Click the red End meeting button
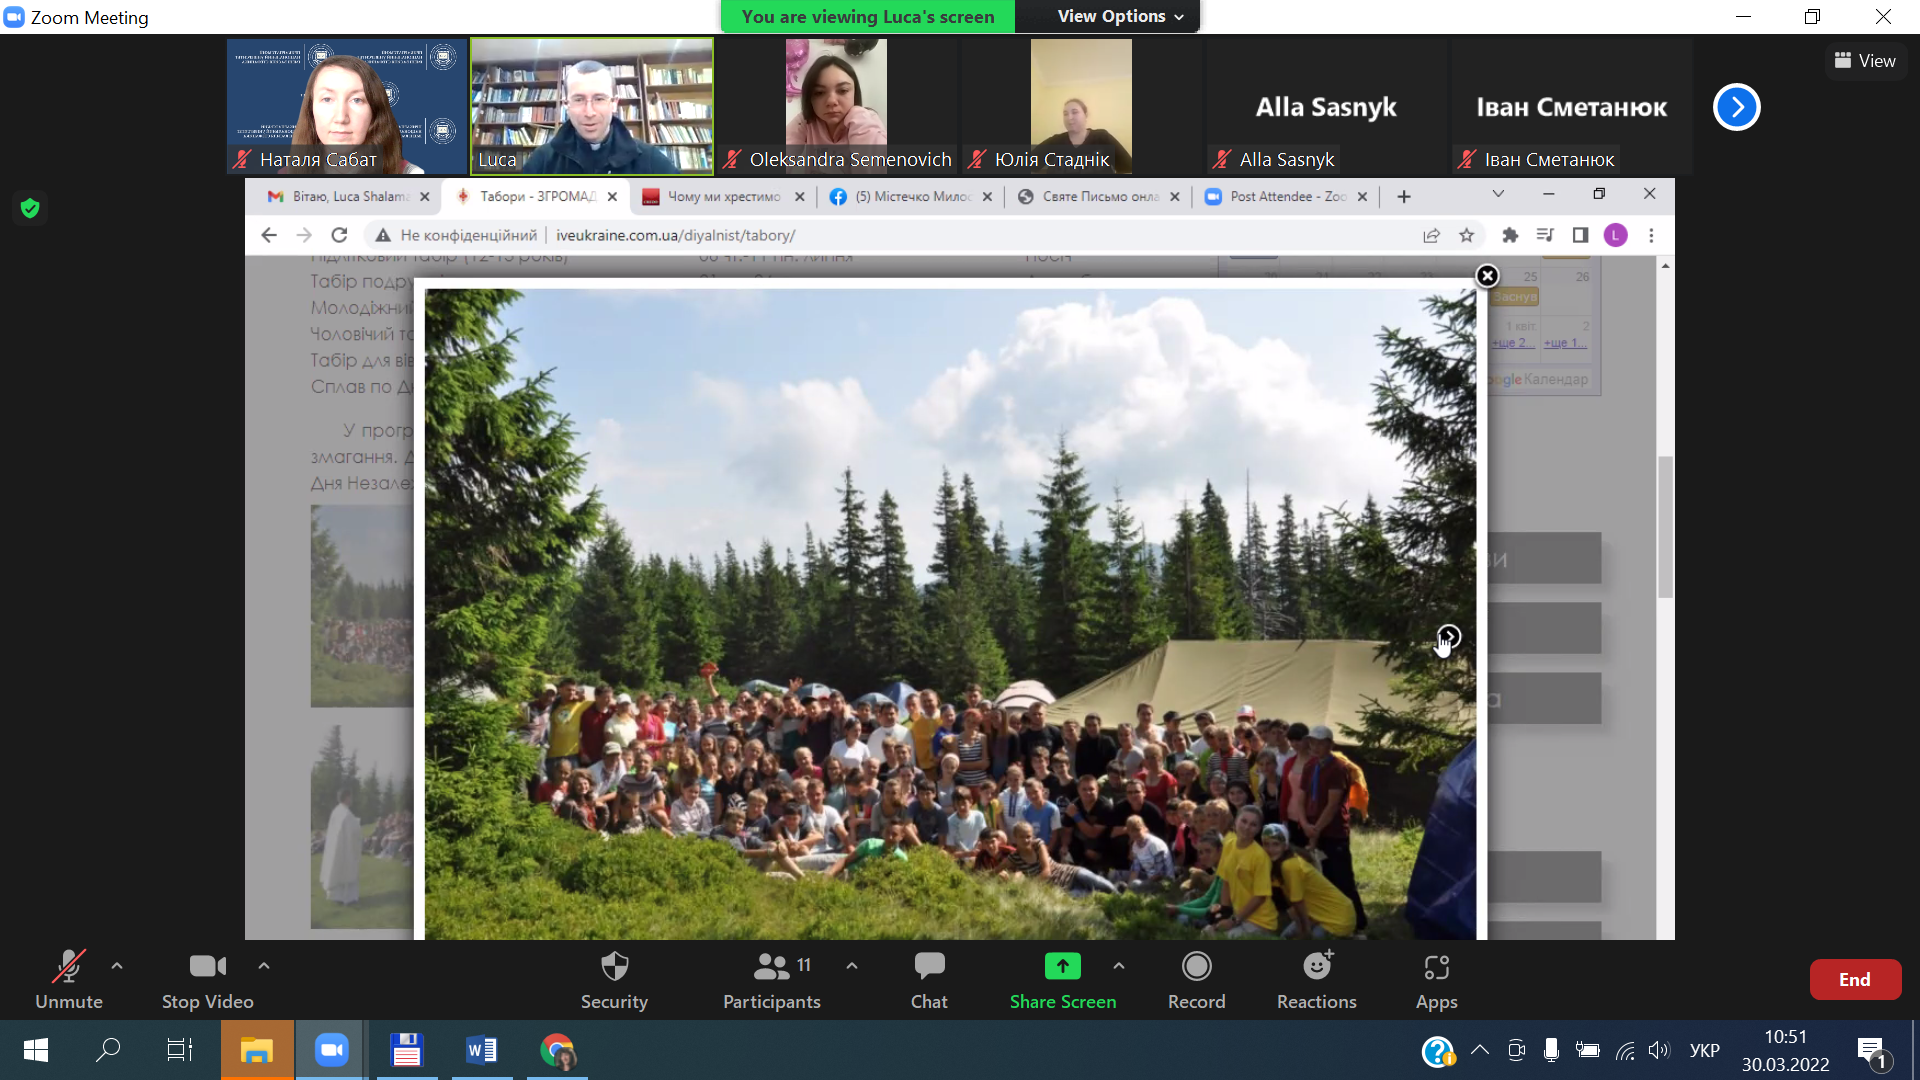 click(x=1854, y=980)
